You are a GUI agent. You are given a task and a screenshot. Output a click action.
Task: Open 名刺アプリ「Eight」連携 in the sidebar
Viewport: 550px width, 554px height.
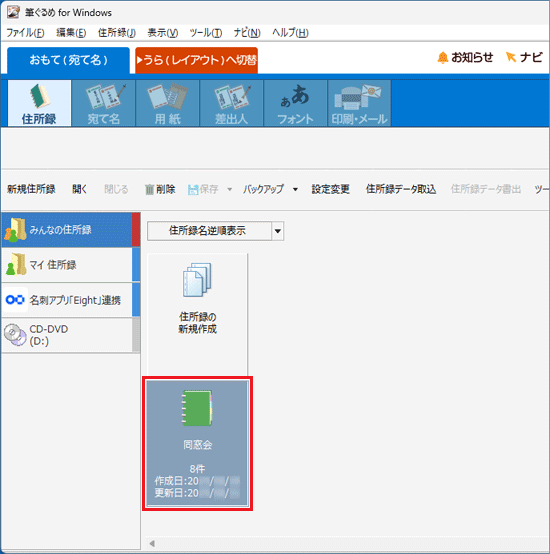(71, 300)
